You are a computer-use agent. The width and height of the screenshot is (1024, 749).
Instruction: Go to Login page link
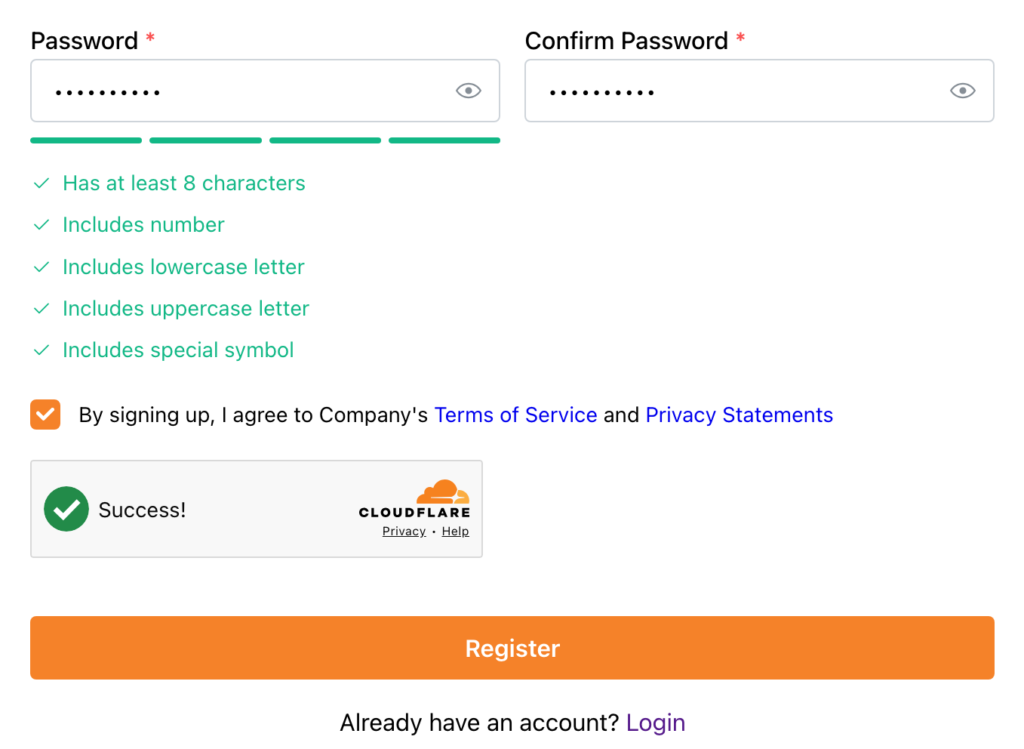click(655, 723)
